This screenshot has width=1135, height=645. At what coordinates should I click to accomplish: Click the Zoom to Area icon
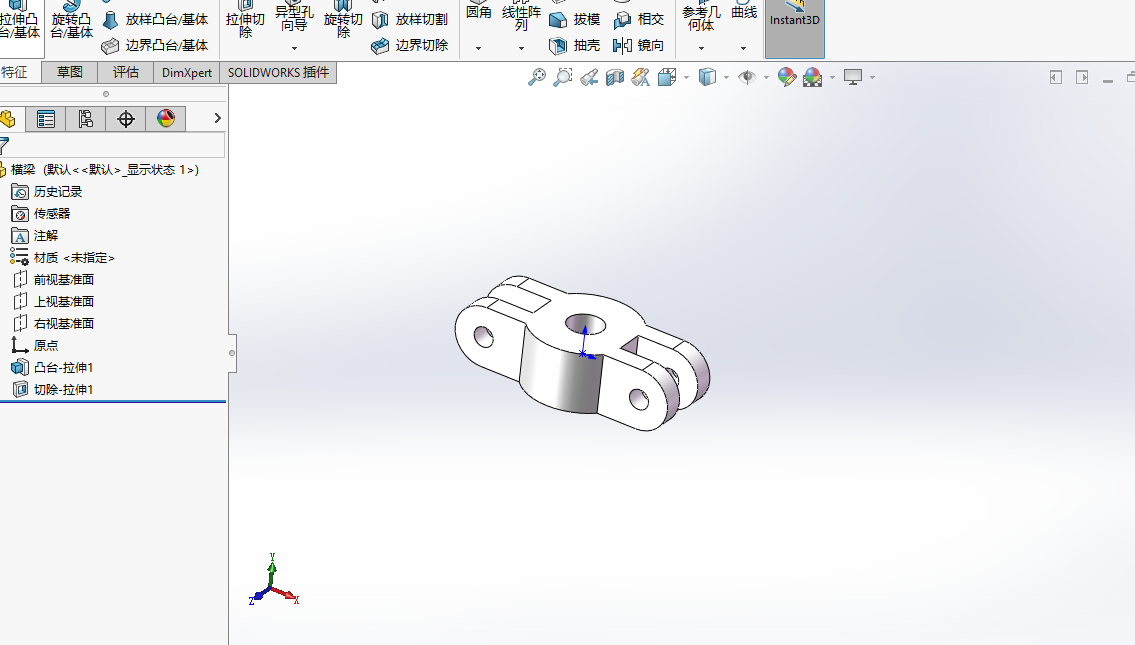(x=562, y=77)
